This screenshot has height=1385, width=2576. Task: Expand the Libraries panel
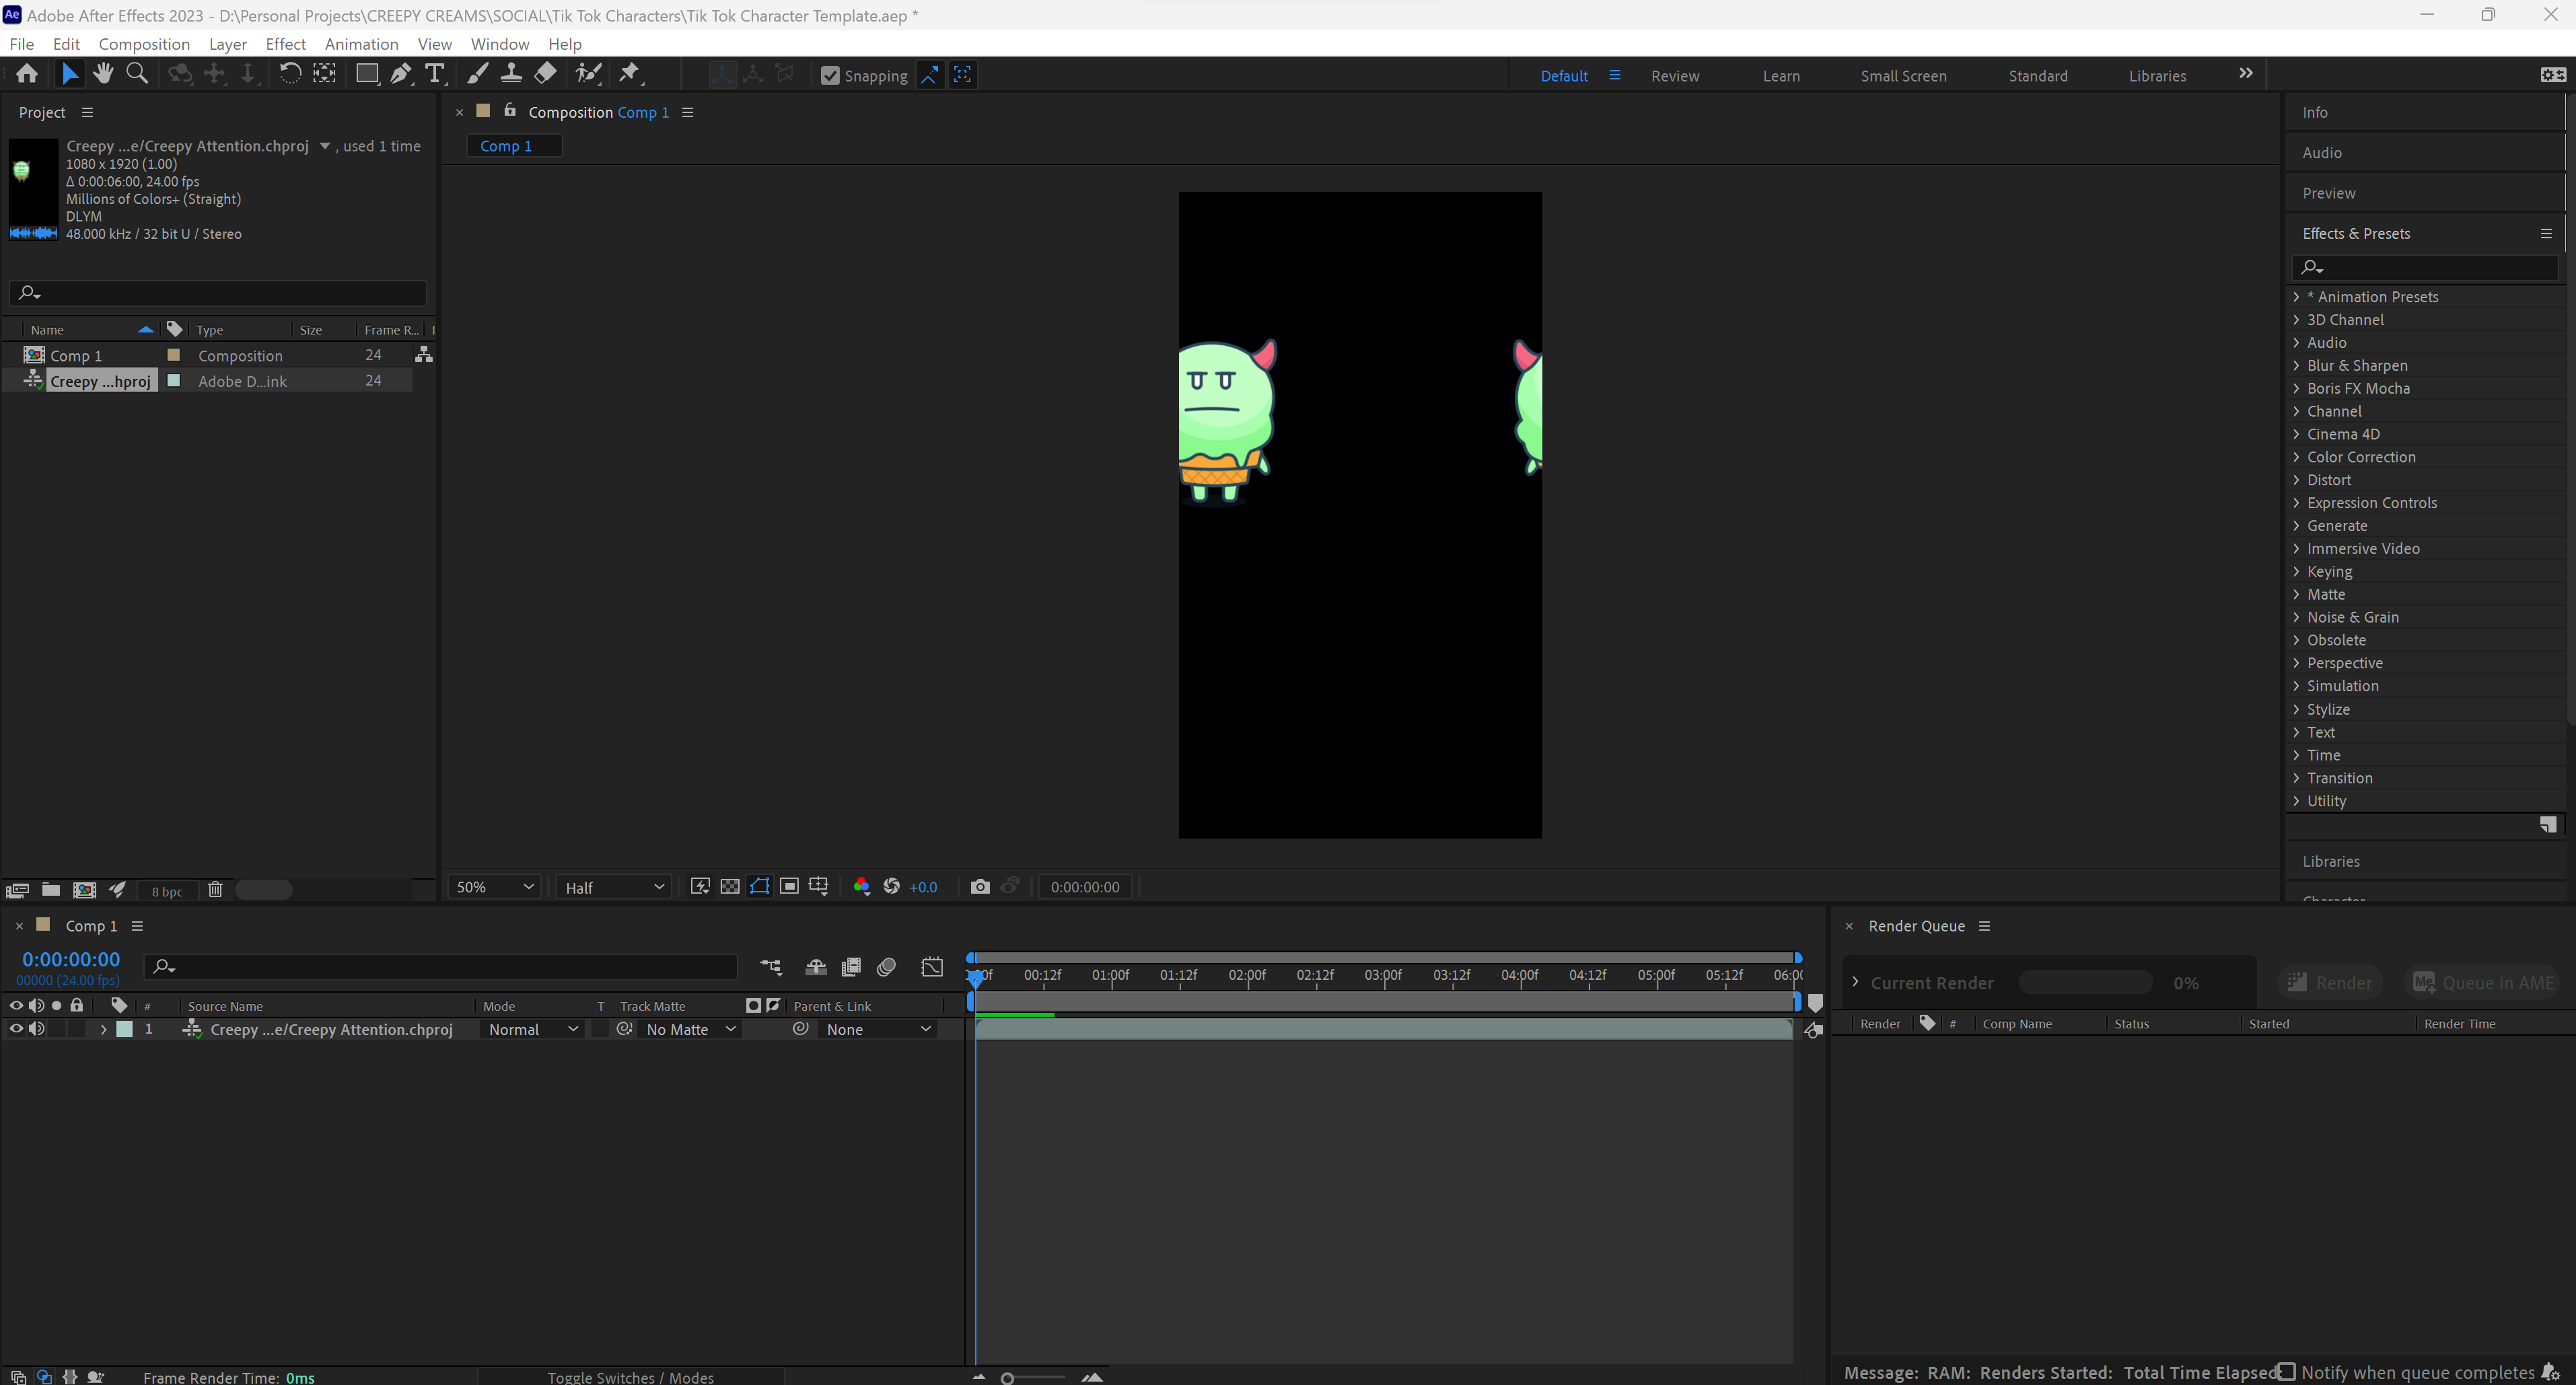2330,861
